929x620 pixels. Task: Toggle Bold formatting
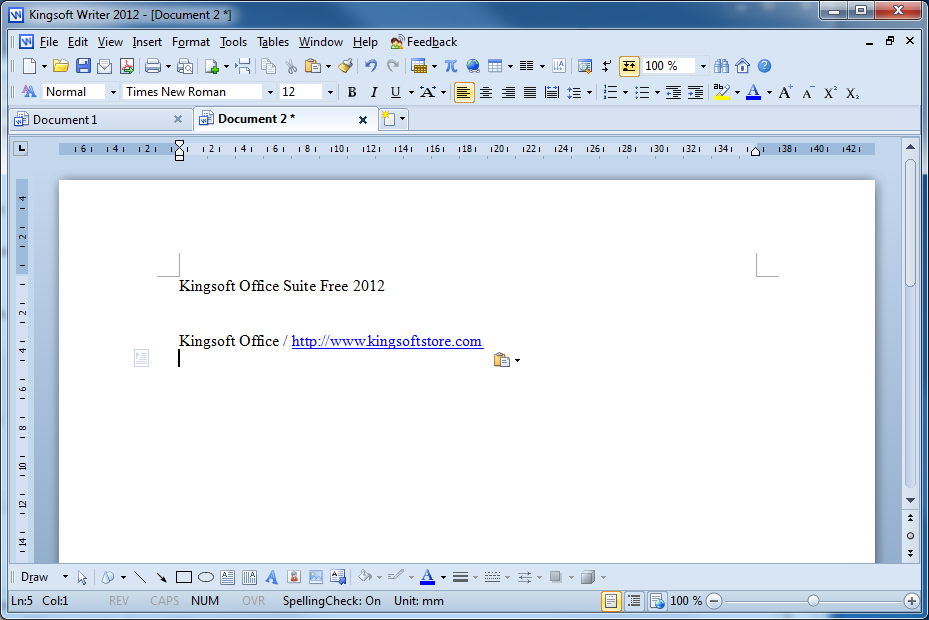tap(352, 92)
